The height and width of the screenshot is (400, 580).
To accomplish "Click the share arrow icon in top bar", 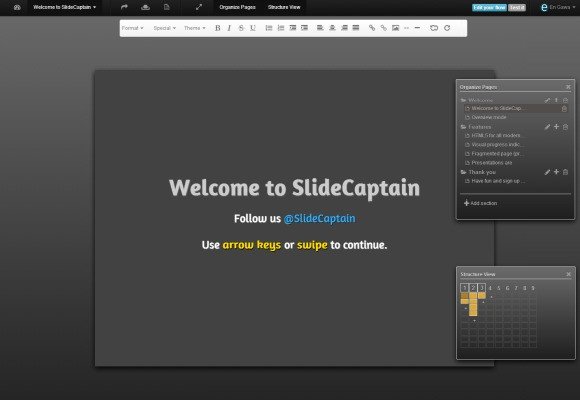I will pyautogui.click(x=124, y=7).
